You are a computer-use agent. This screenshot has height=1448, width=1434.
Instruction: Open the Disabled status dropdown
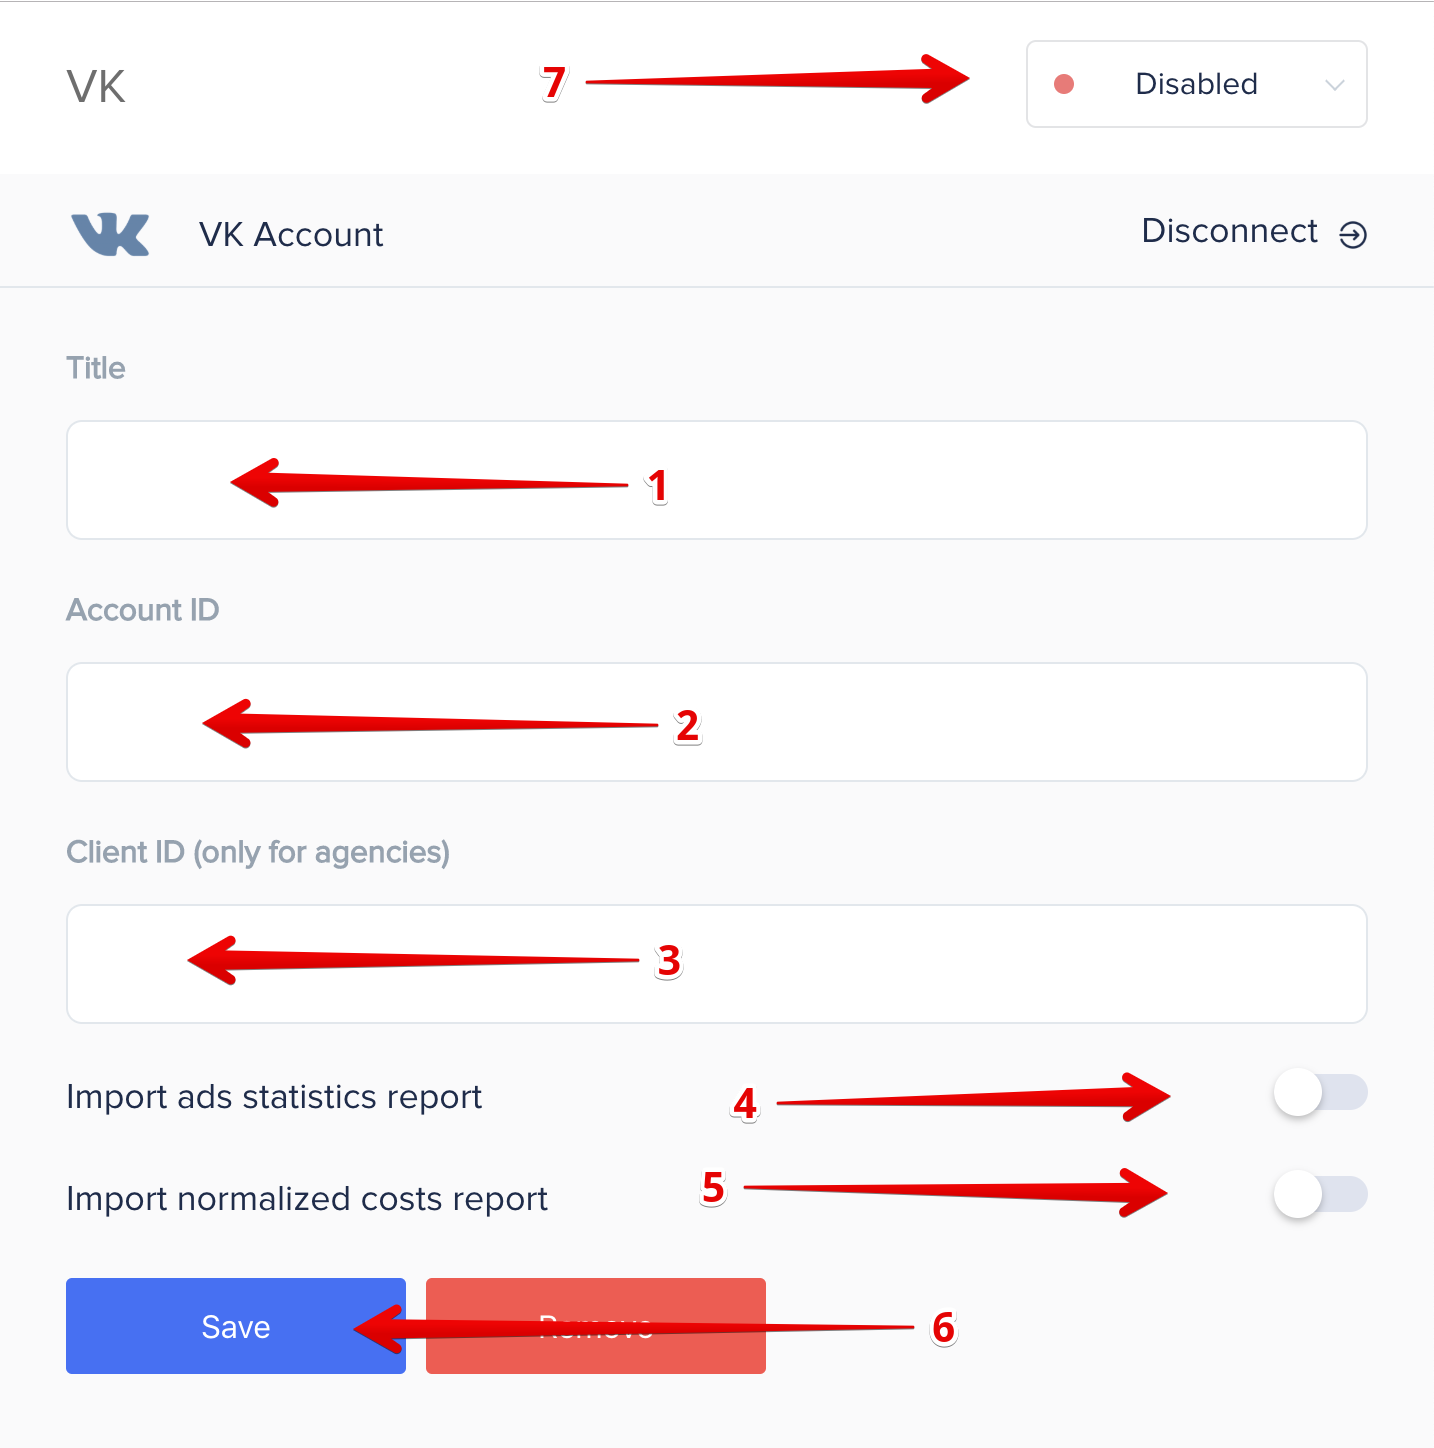click(x=1196, y=84)
